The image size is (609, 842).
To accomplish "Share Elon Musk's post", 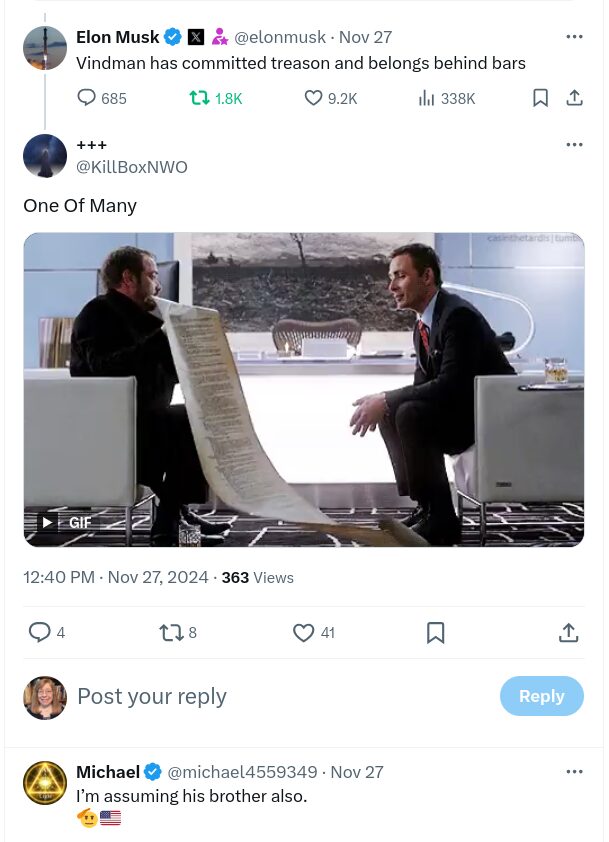I will tap(574, 98).
